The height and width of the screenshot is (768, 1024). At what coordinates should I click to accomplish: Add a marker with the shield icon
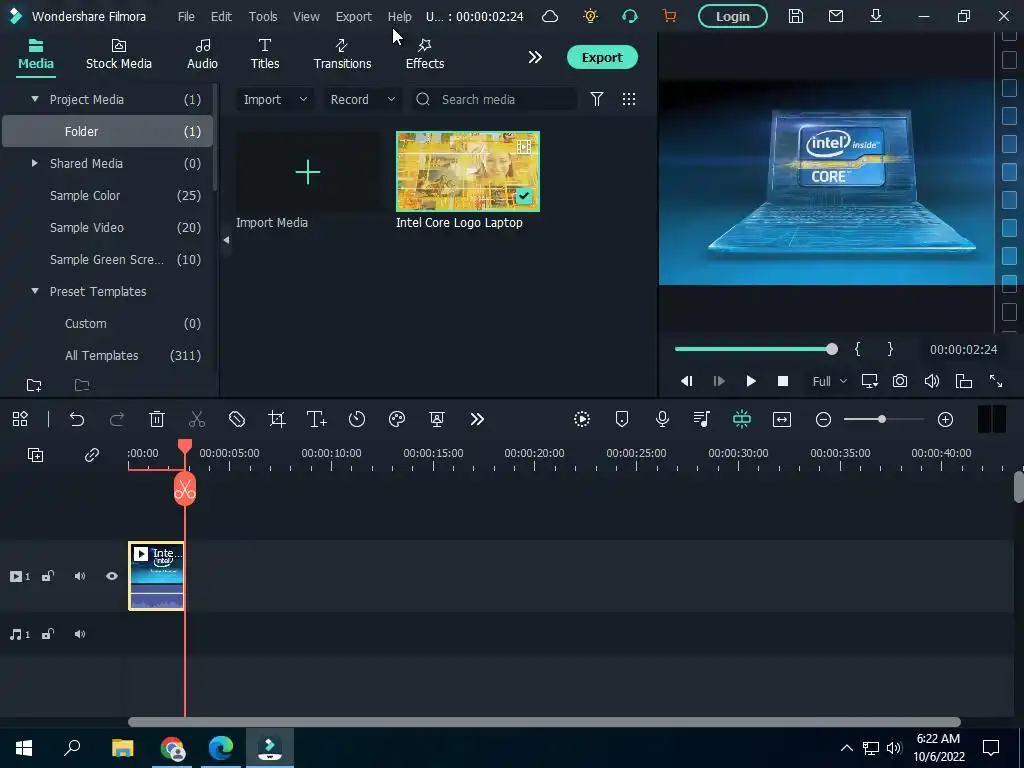[x=622, y=419]
